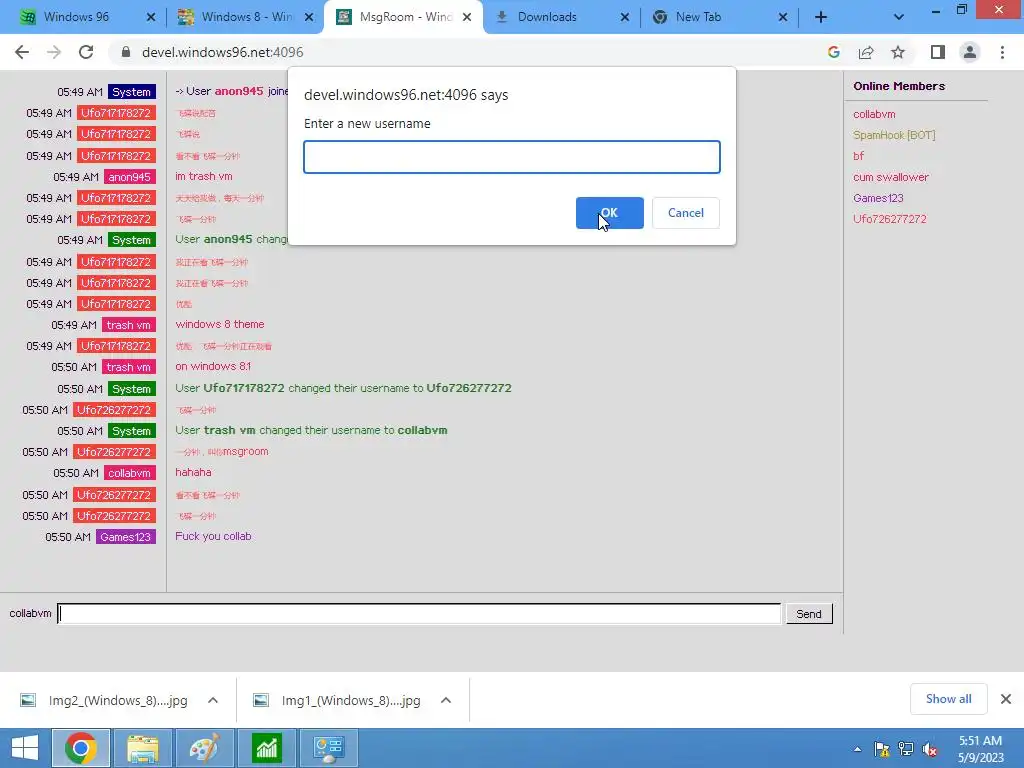Reload the MsgRoom page
Screen dimensions: 1024x768
(x=86, y=52)
